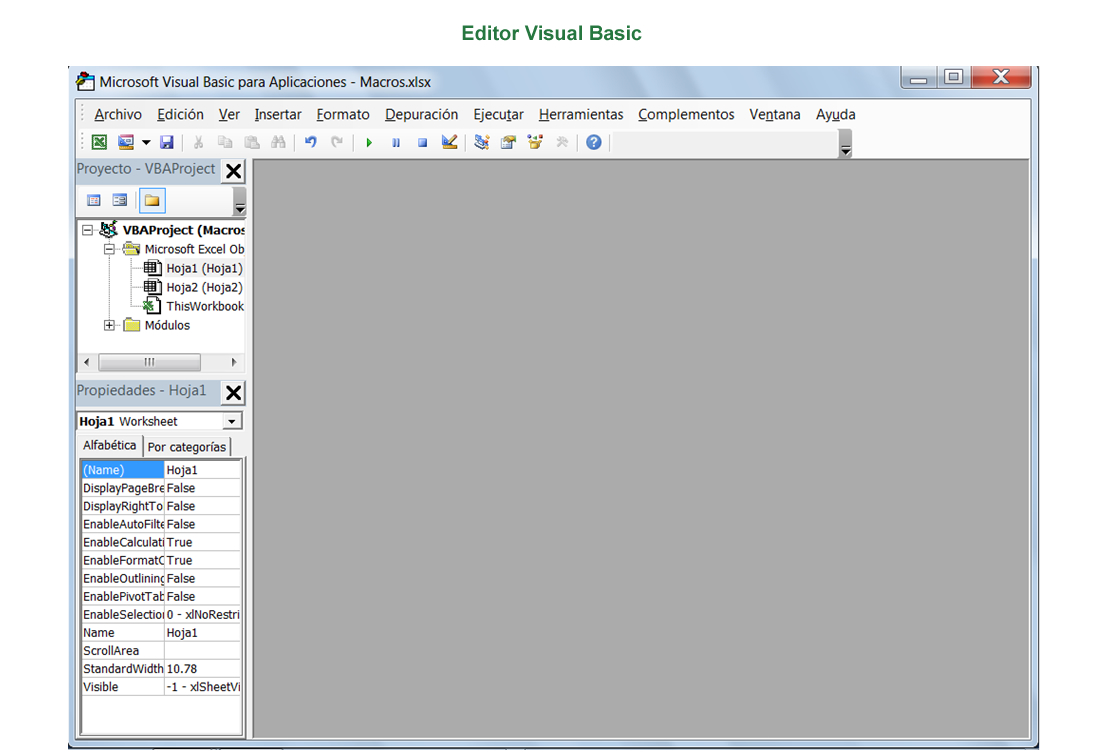Click the True value of EnableCalculation
The image size is (1100, 753).
[x=203, y=542]
